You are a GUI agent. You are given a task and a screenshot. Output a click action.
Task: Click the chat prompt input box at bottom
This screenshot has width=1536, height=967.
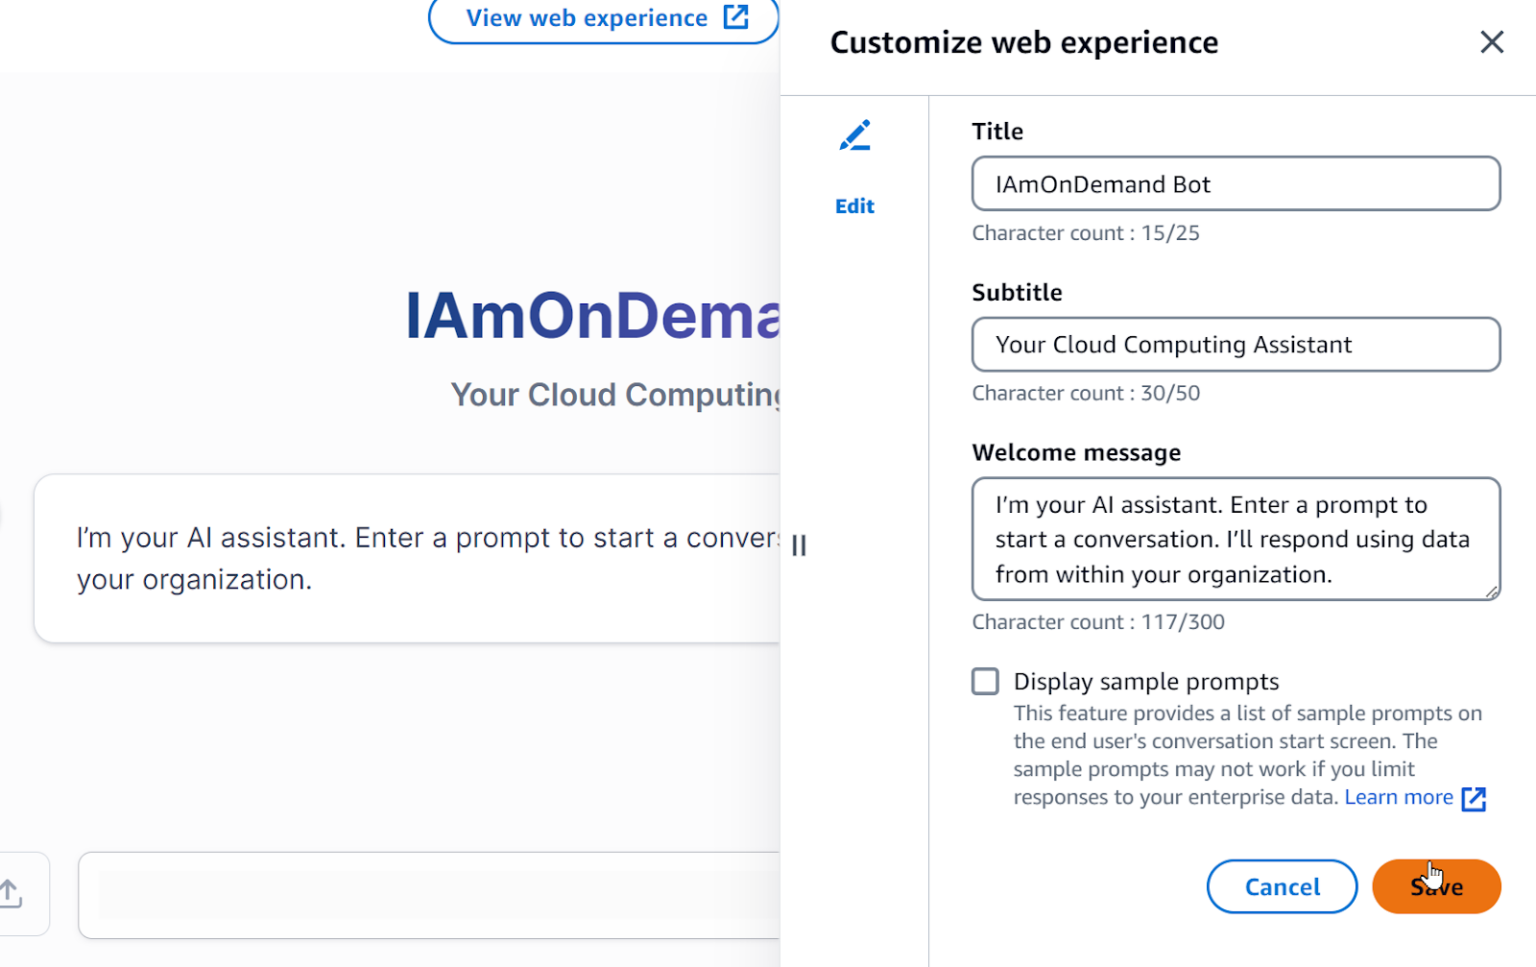click(x=430, y=895)
